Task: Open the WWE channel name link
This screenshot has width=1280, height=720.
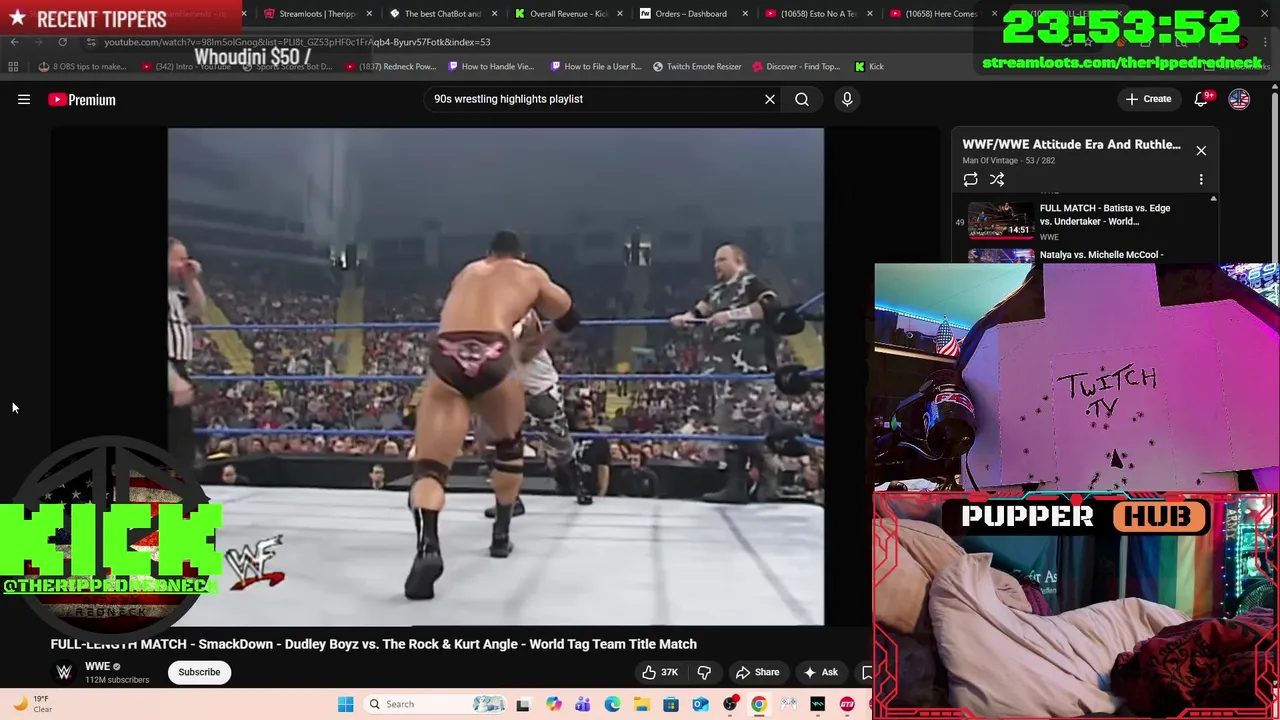Action: 97,666
